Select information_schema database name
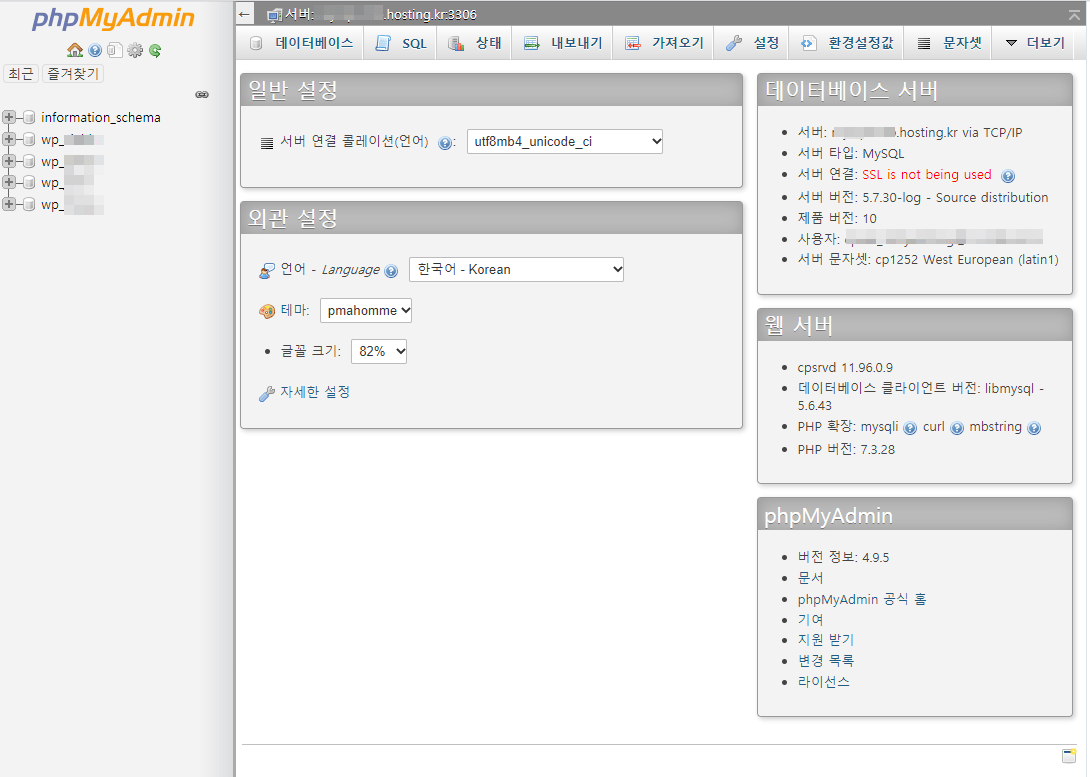 tap(101, 117)
